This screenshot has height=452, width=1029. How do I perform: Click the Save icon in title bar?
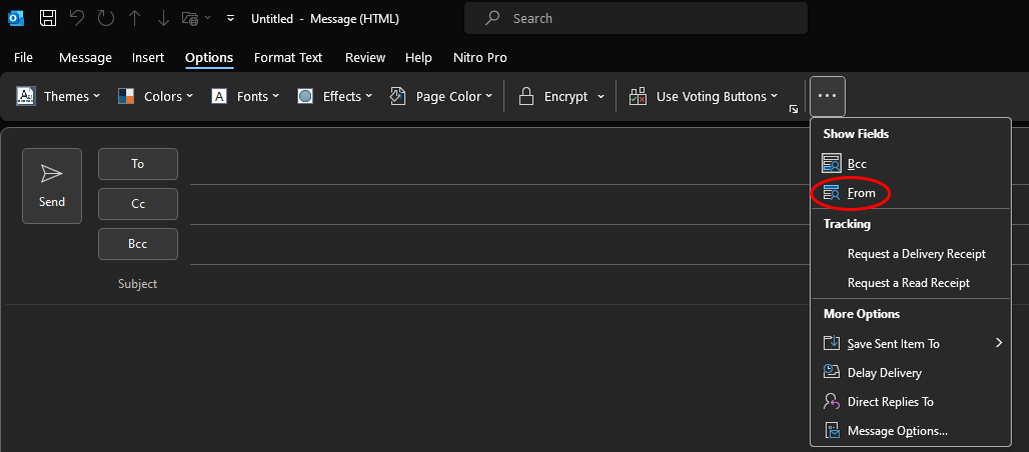[x=47, y=18]
